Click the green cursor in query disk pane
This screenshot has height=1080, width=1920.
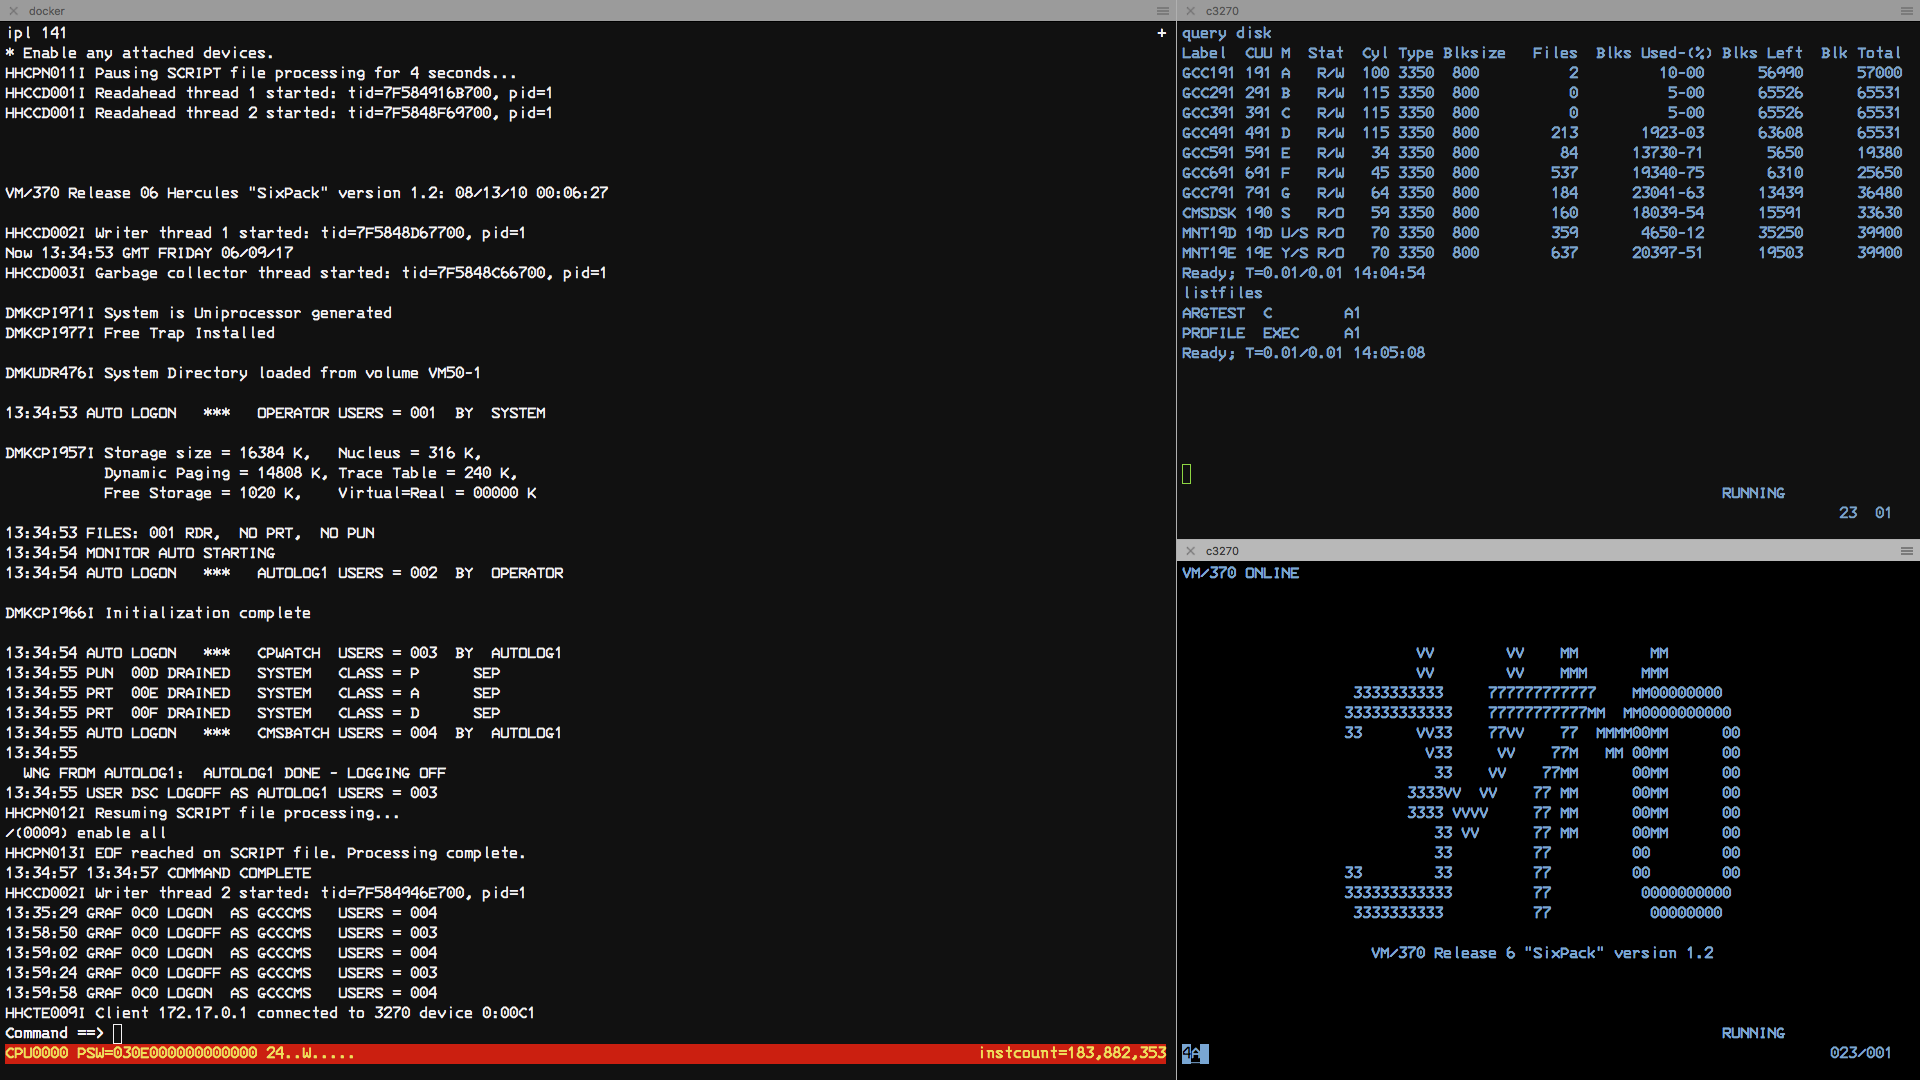(1187, 474)
